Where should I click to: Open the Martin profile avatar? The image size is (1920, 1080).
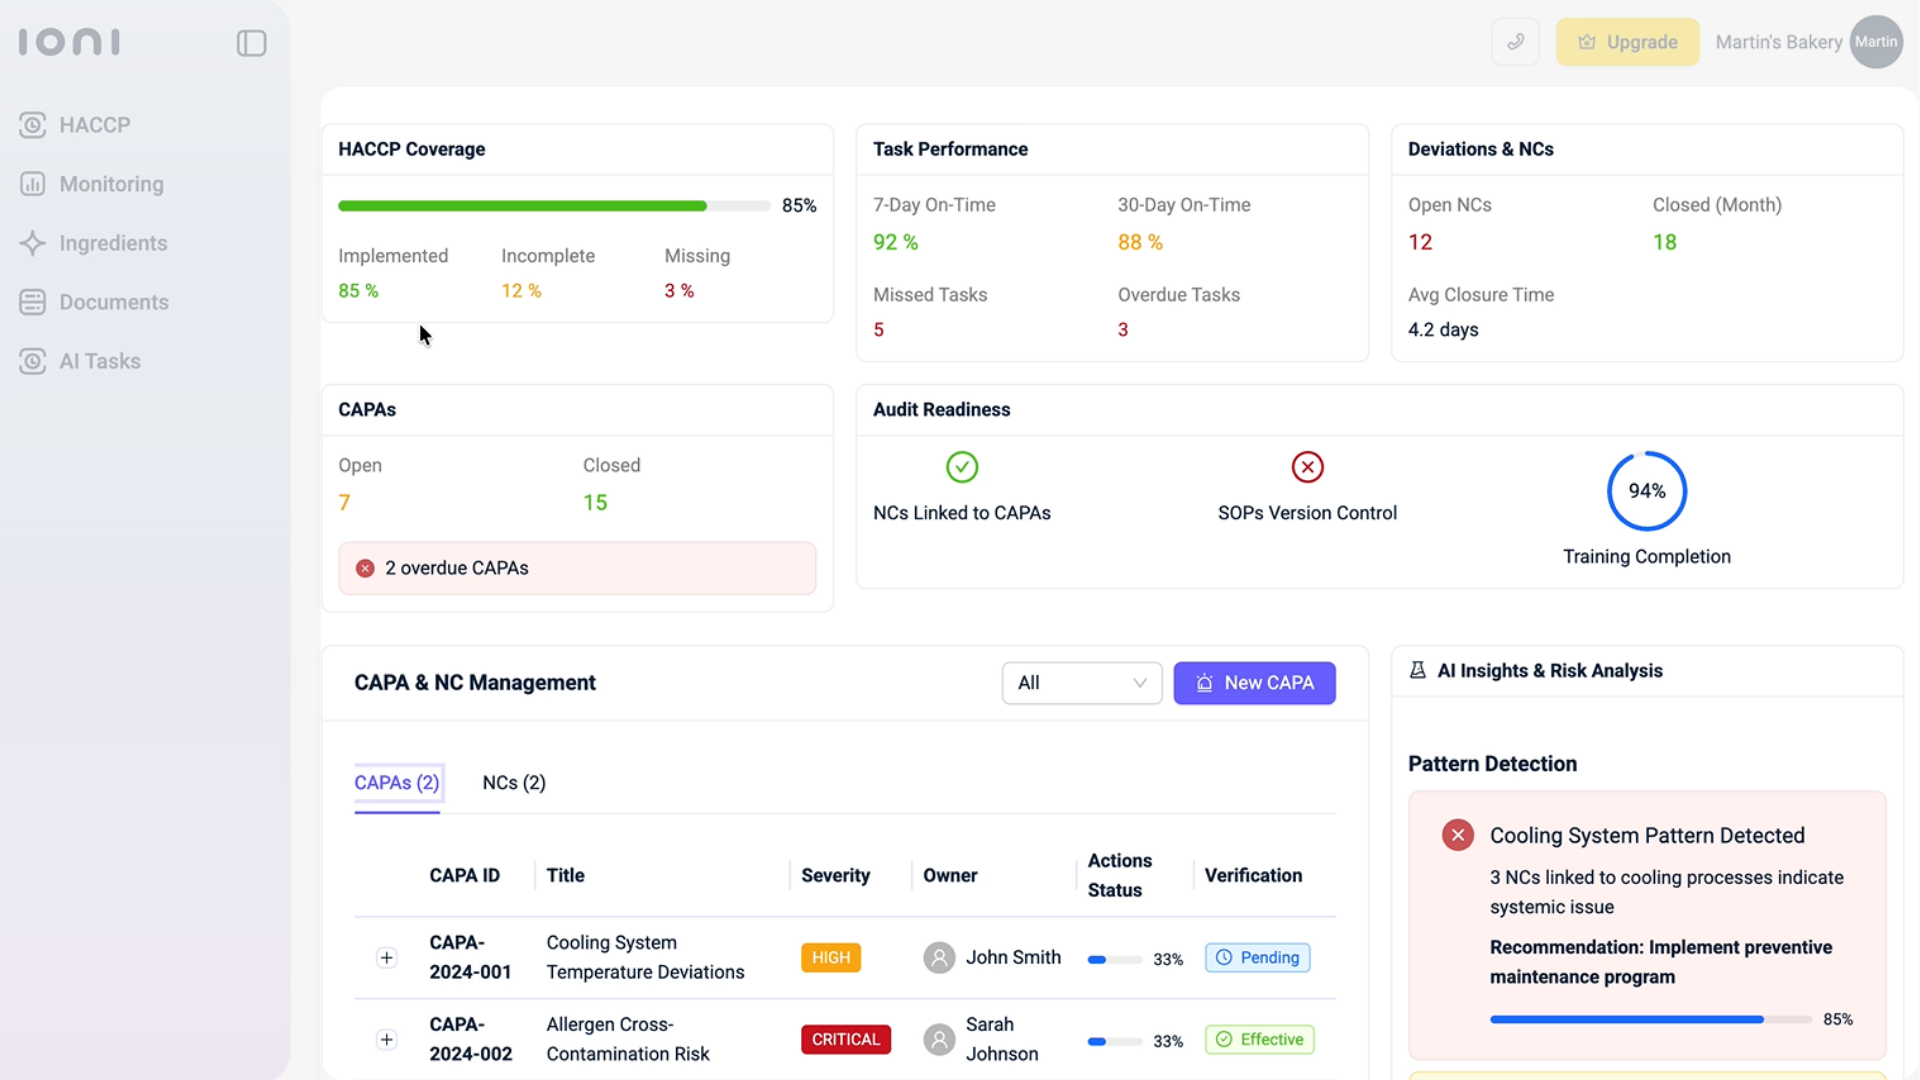click(x=1875, y=42)
